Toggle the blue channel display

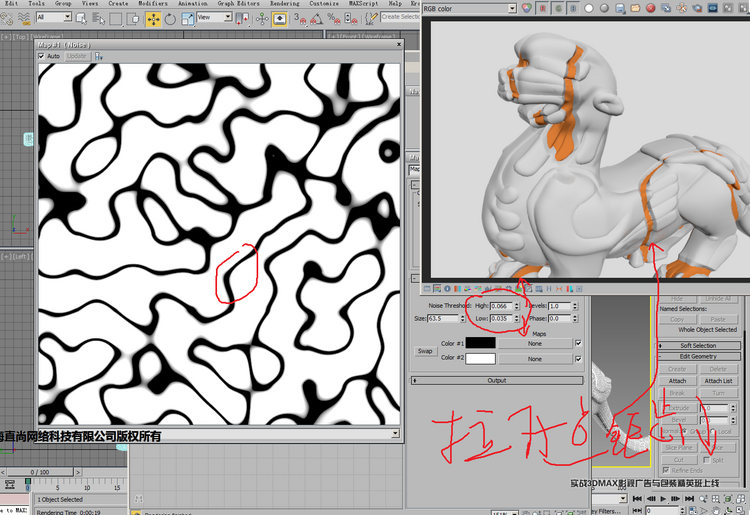(x=573, y=8)
